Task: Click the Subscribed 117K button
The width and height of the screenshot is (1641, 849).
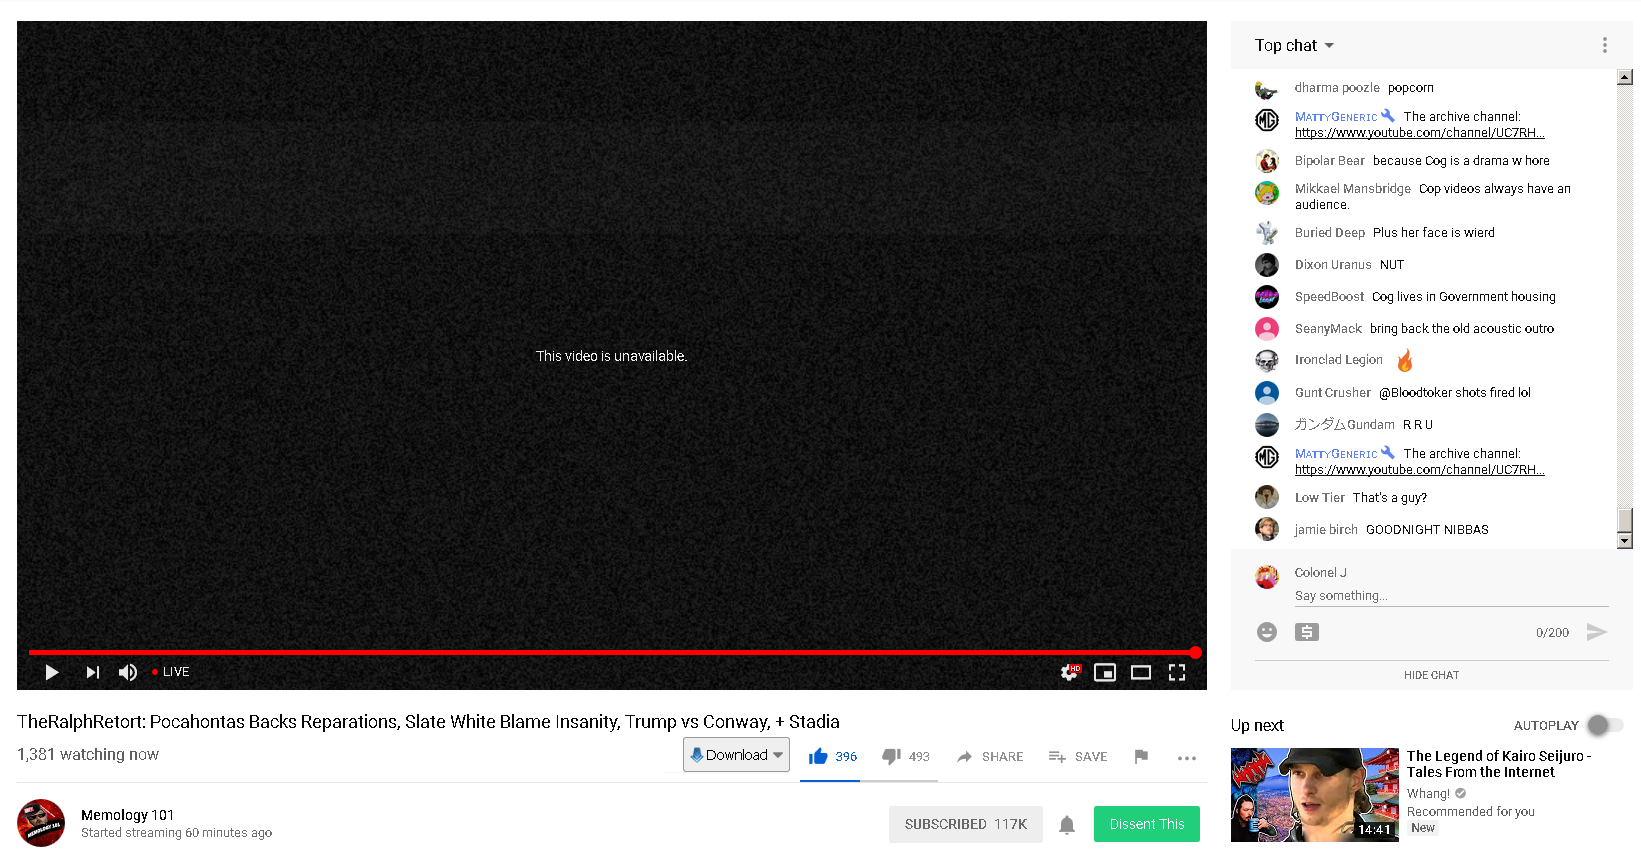Action: 966,824
